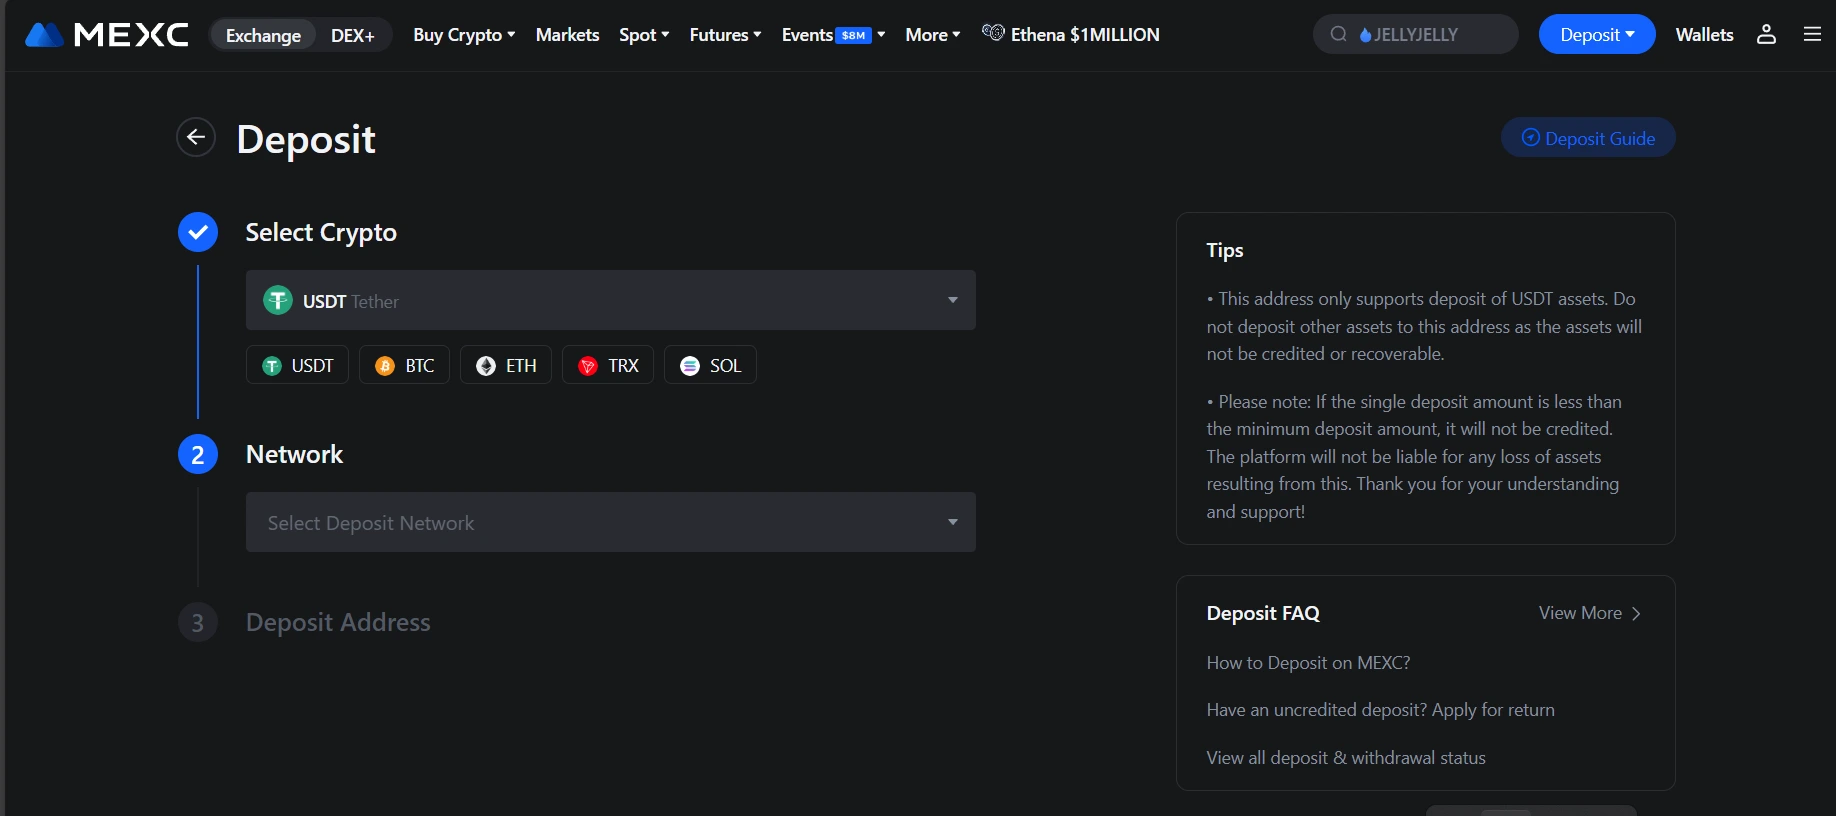1836x816 pixels.
Task: Click the Ethena promo icon
Action: [x=993, y=33]
